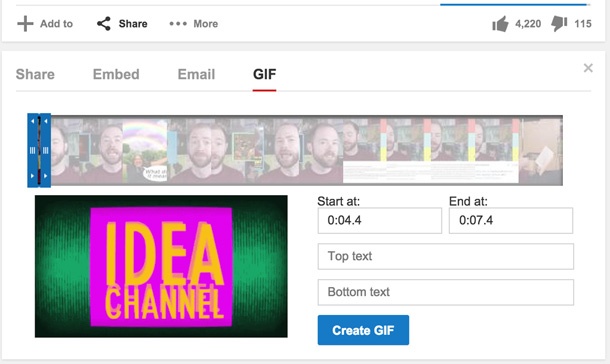Switch to the Share tab
The width and height of the screenshot is (610, 364).
(35, 74)
